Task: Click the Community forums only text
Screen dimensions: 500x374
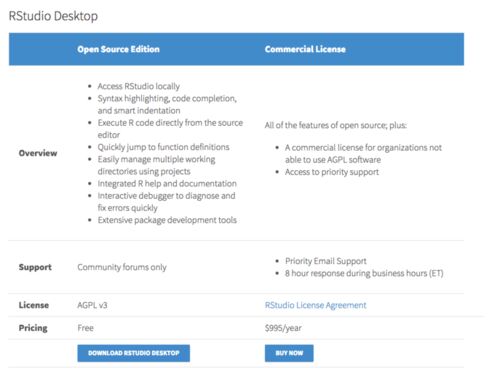Action: click(122, 267)
